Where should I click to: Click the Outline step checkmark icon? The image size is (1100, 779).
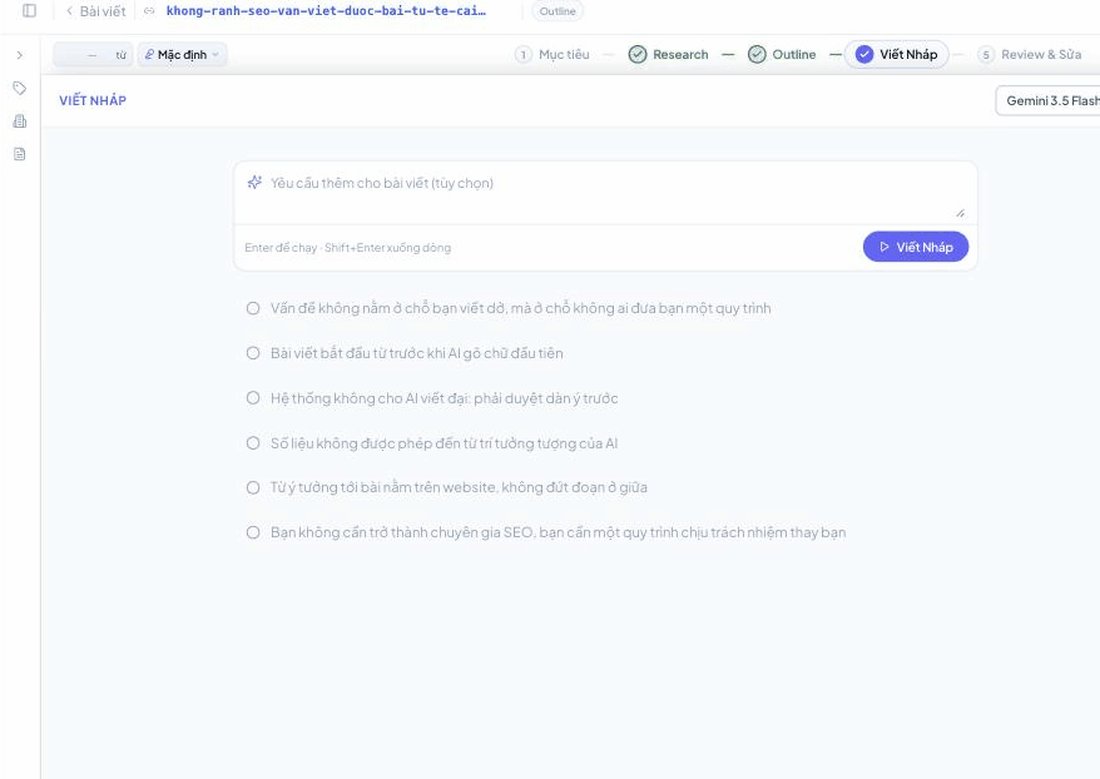[756, 54]
